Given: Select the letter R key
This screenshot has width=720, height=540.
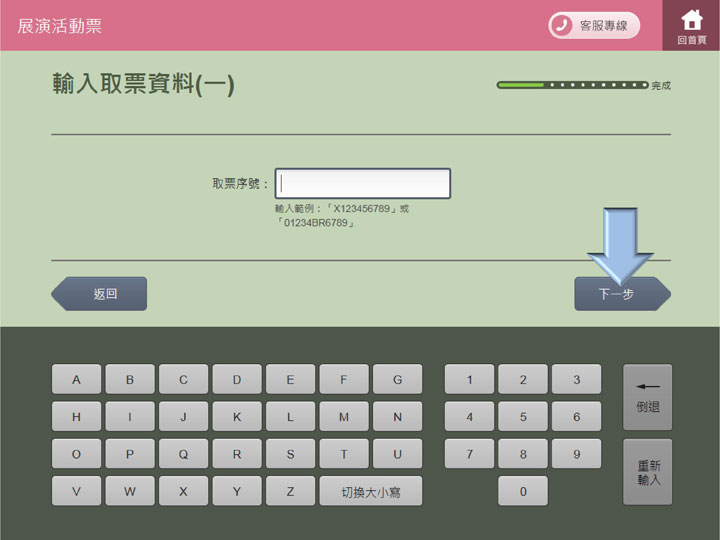Looking at the screenshot, I should 237,454.
